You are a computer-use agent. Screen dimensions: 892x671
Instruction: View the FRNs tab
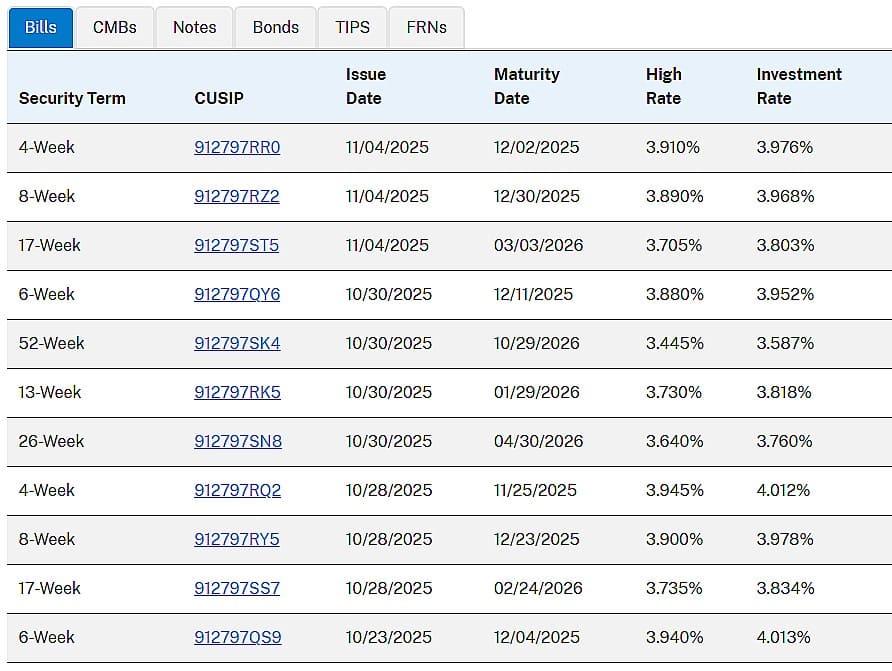click(x=426, y=27)
